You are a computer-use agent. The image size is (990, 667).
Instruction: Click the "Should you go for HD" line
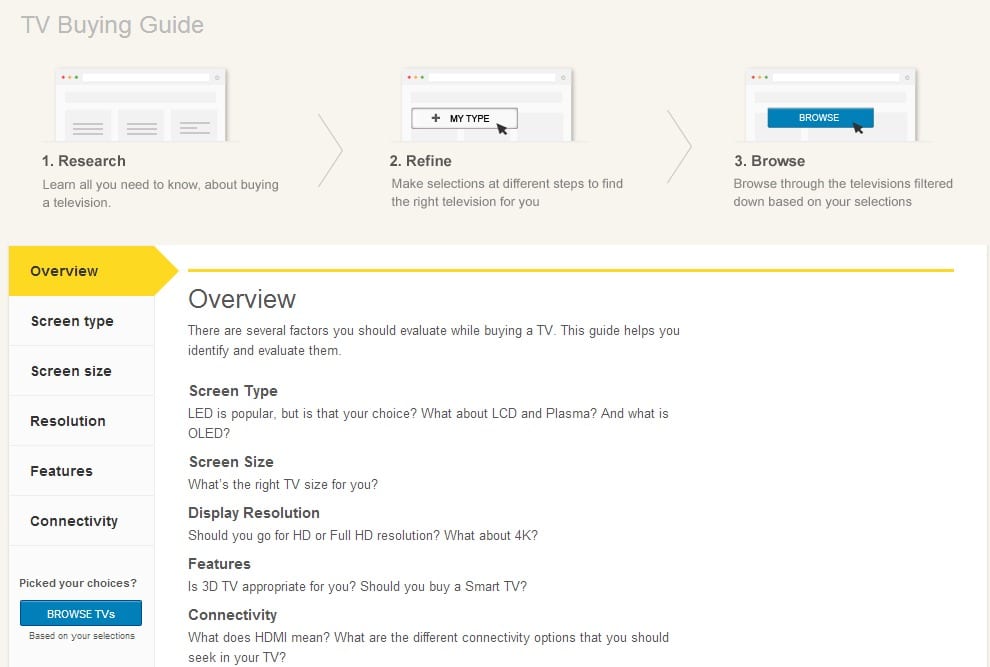coord(363,536)
